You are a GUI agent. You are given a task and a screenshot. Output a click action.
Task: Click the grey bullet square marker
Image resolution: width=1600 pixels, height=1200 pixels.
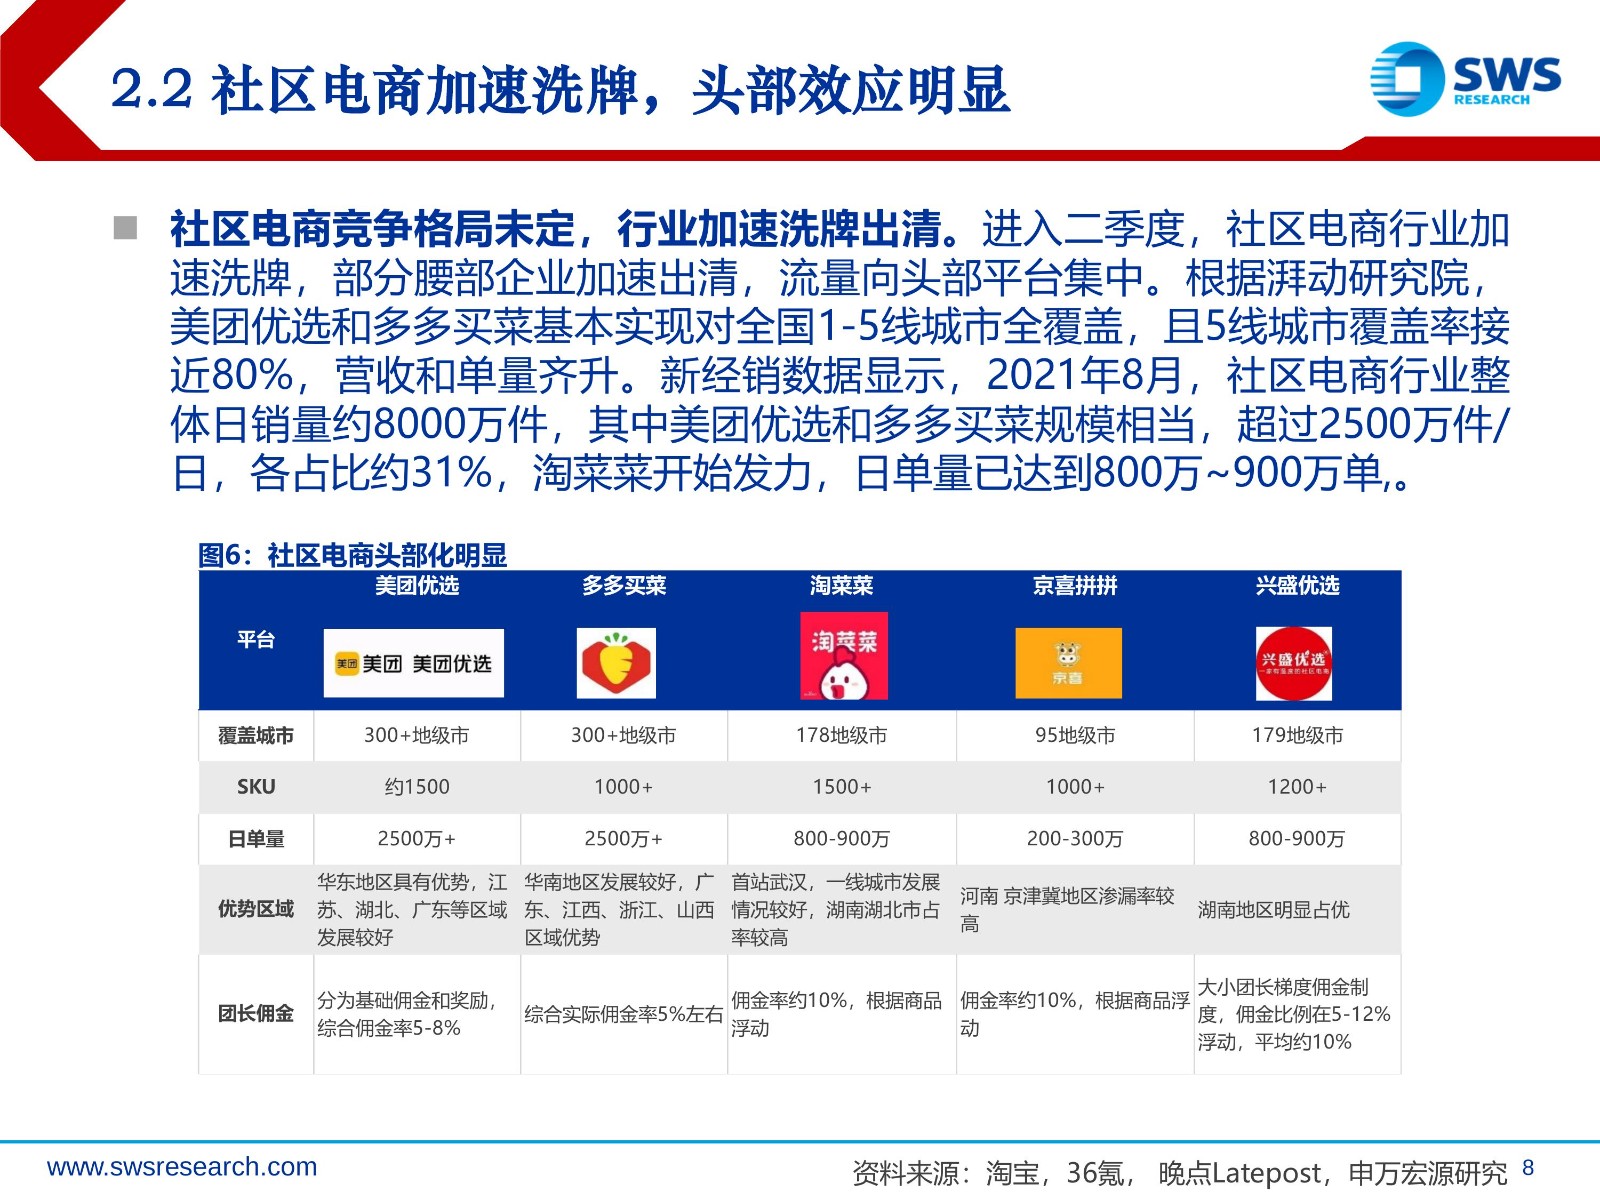coord(125,229)
